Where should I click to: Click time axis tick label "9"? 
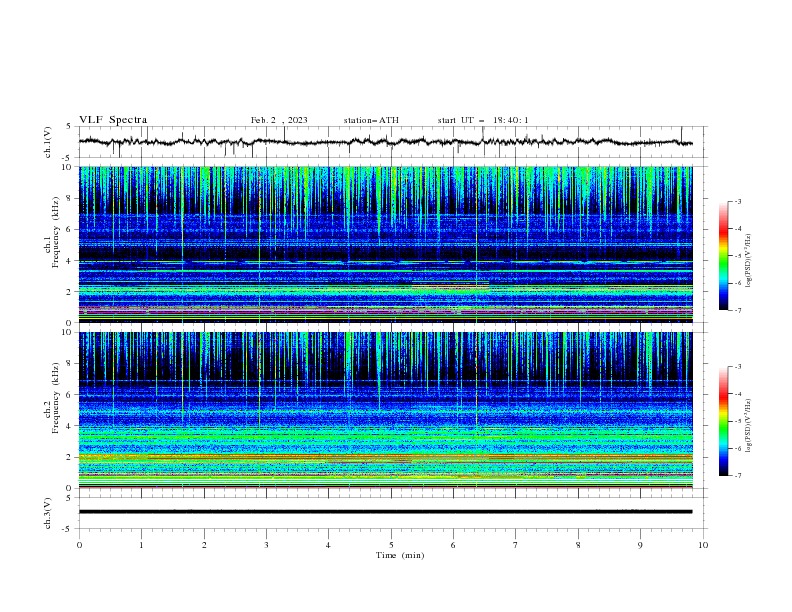tap(640, 545)
